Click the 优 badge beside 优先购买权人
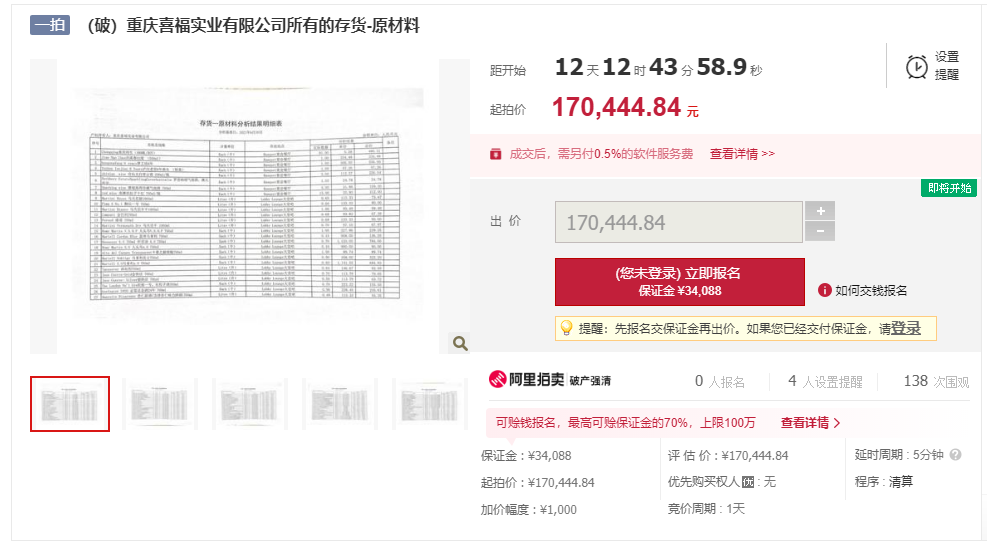Image resolution: width=987 pixels, height=546 pixels. 748,482
